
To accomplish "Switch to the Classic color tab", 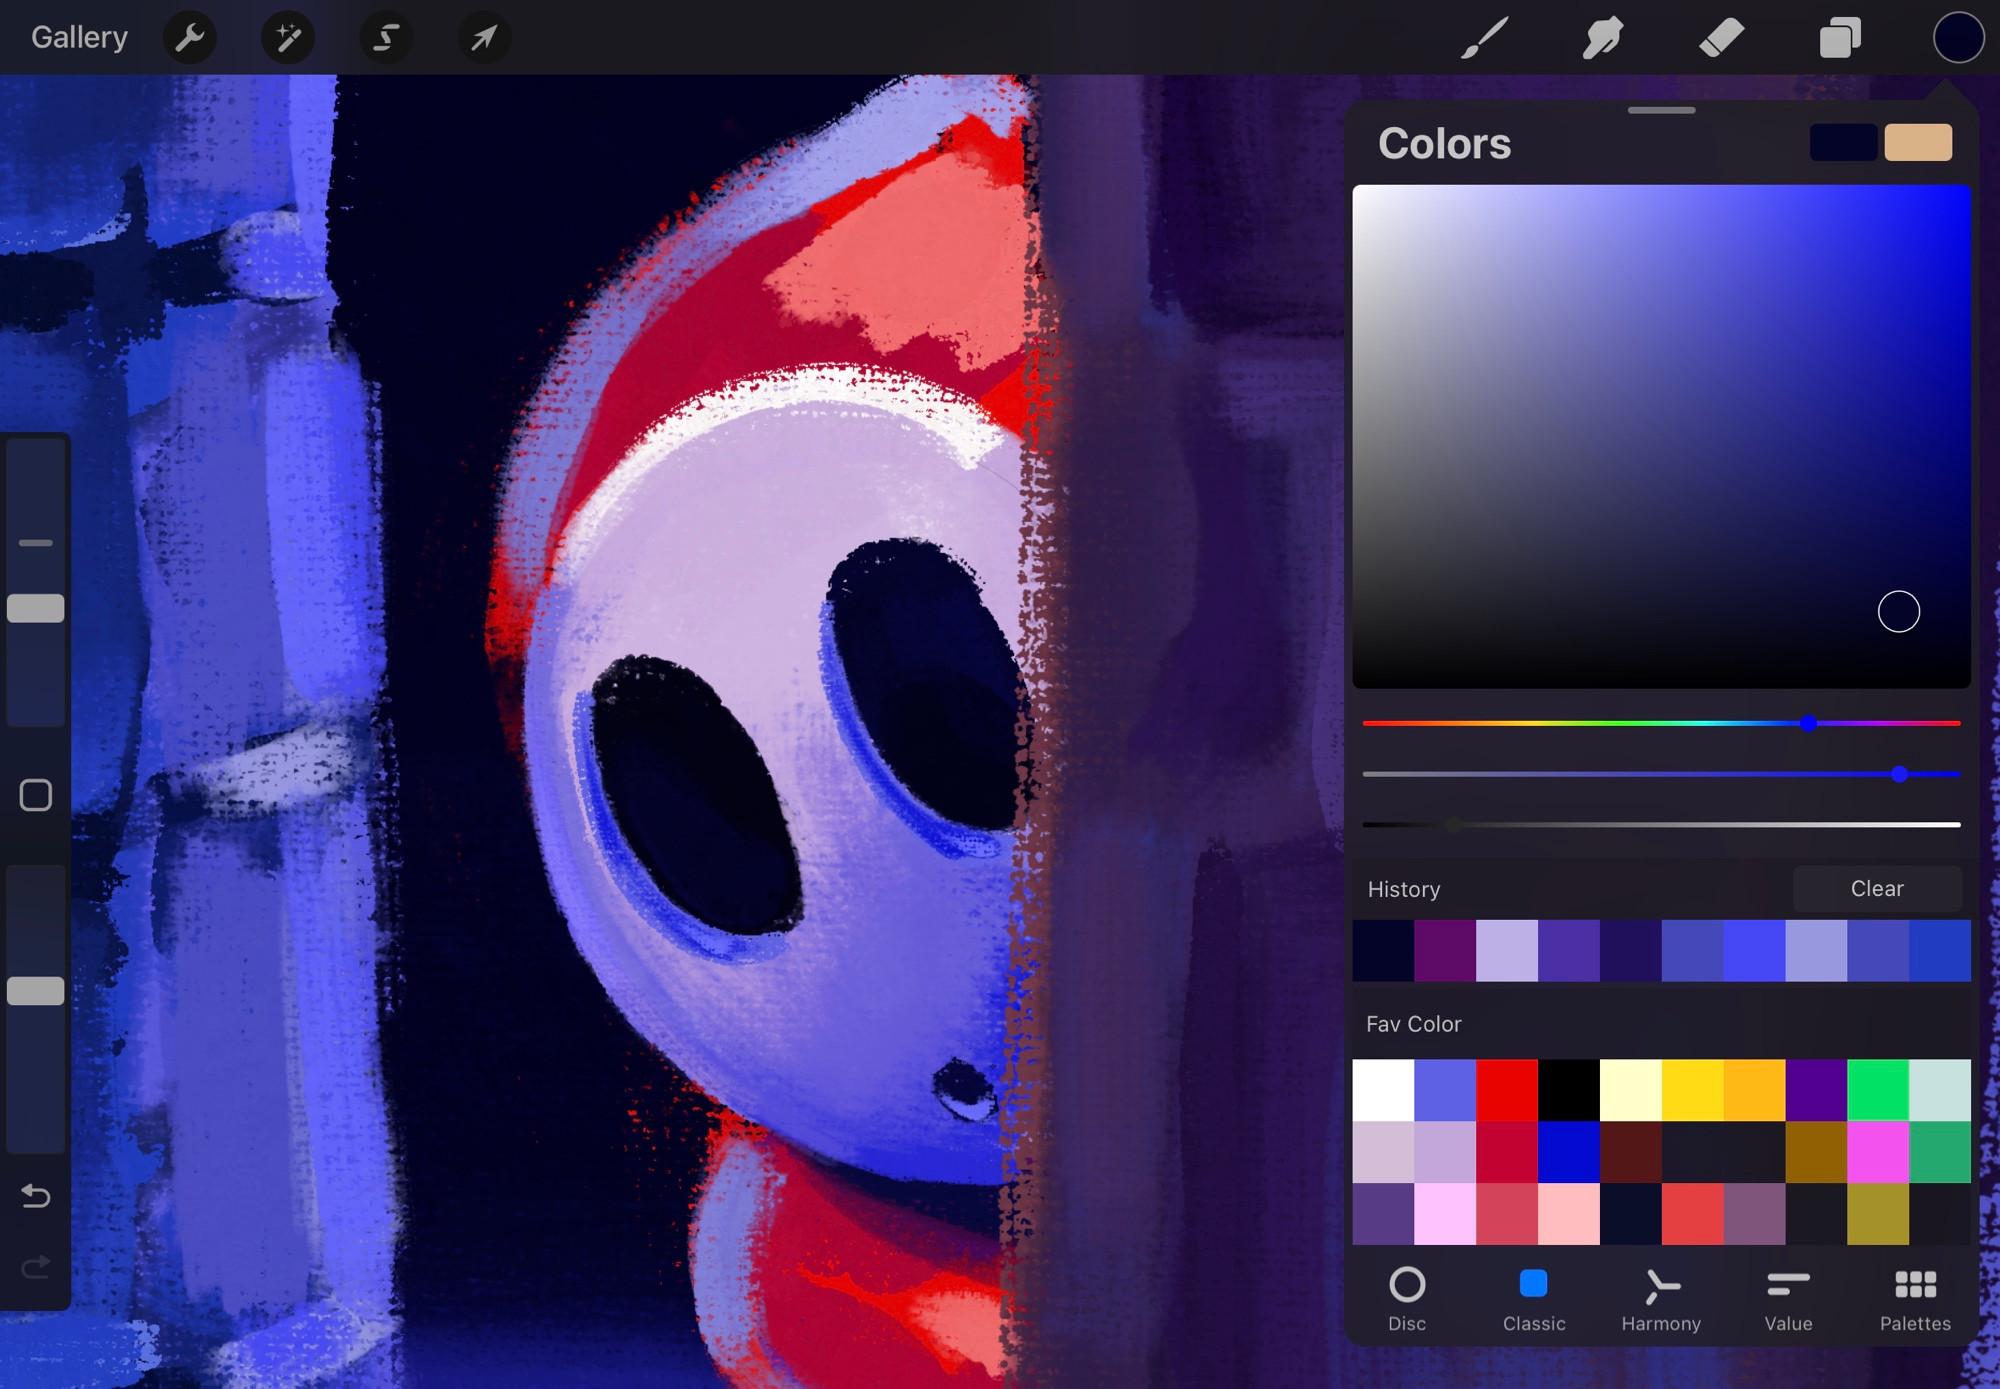I will [x=1534, y=1299].
